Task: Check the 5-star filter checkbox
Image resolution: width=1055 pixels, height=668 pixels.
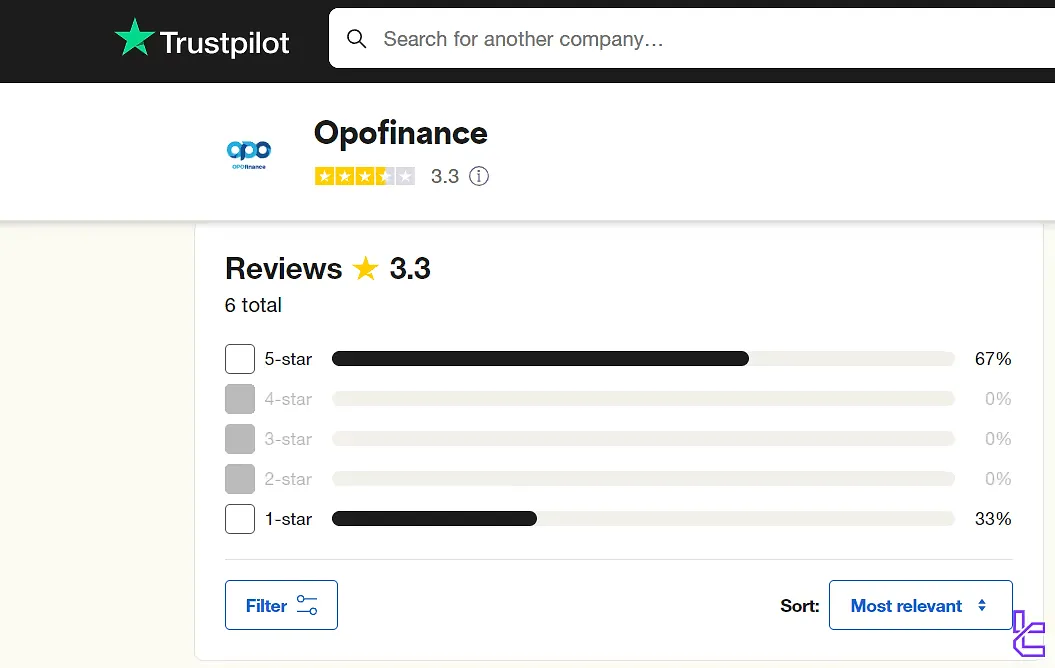Action: tap(240, 359)
